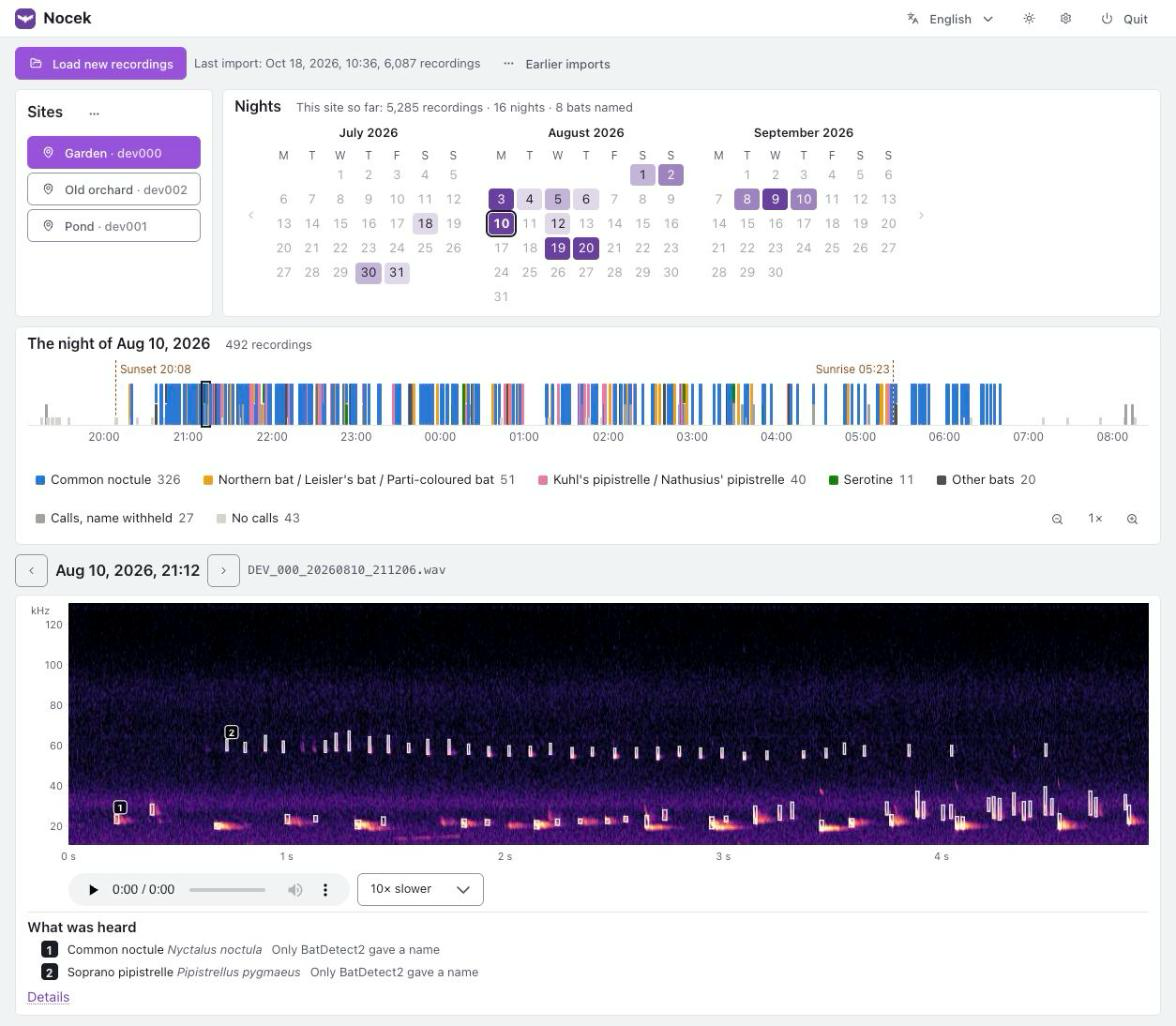Zoom in the night timeline
This screenshot has width=1176, height=1026.
point(1132,519)
